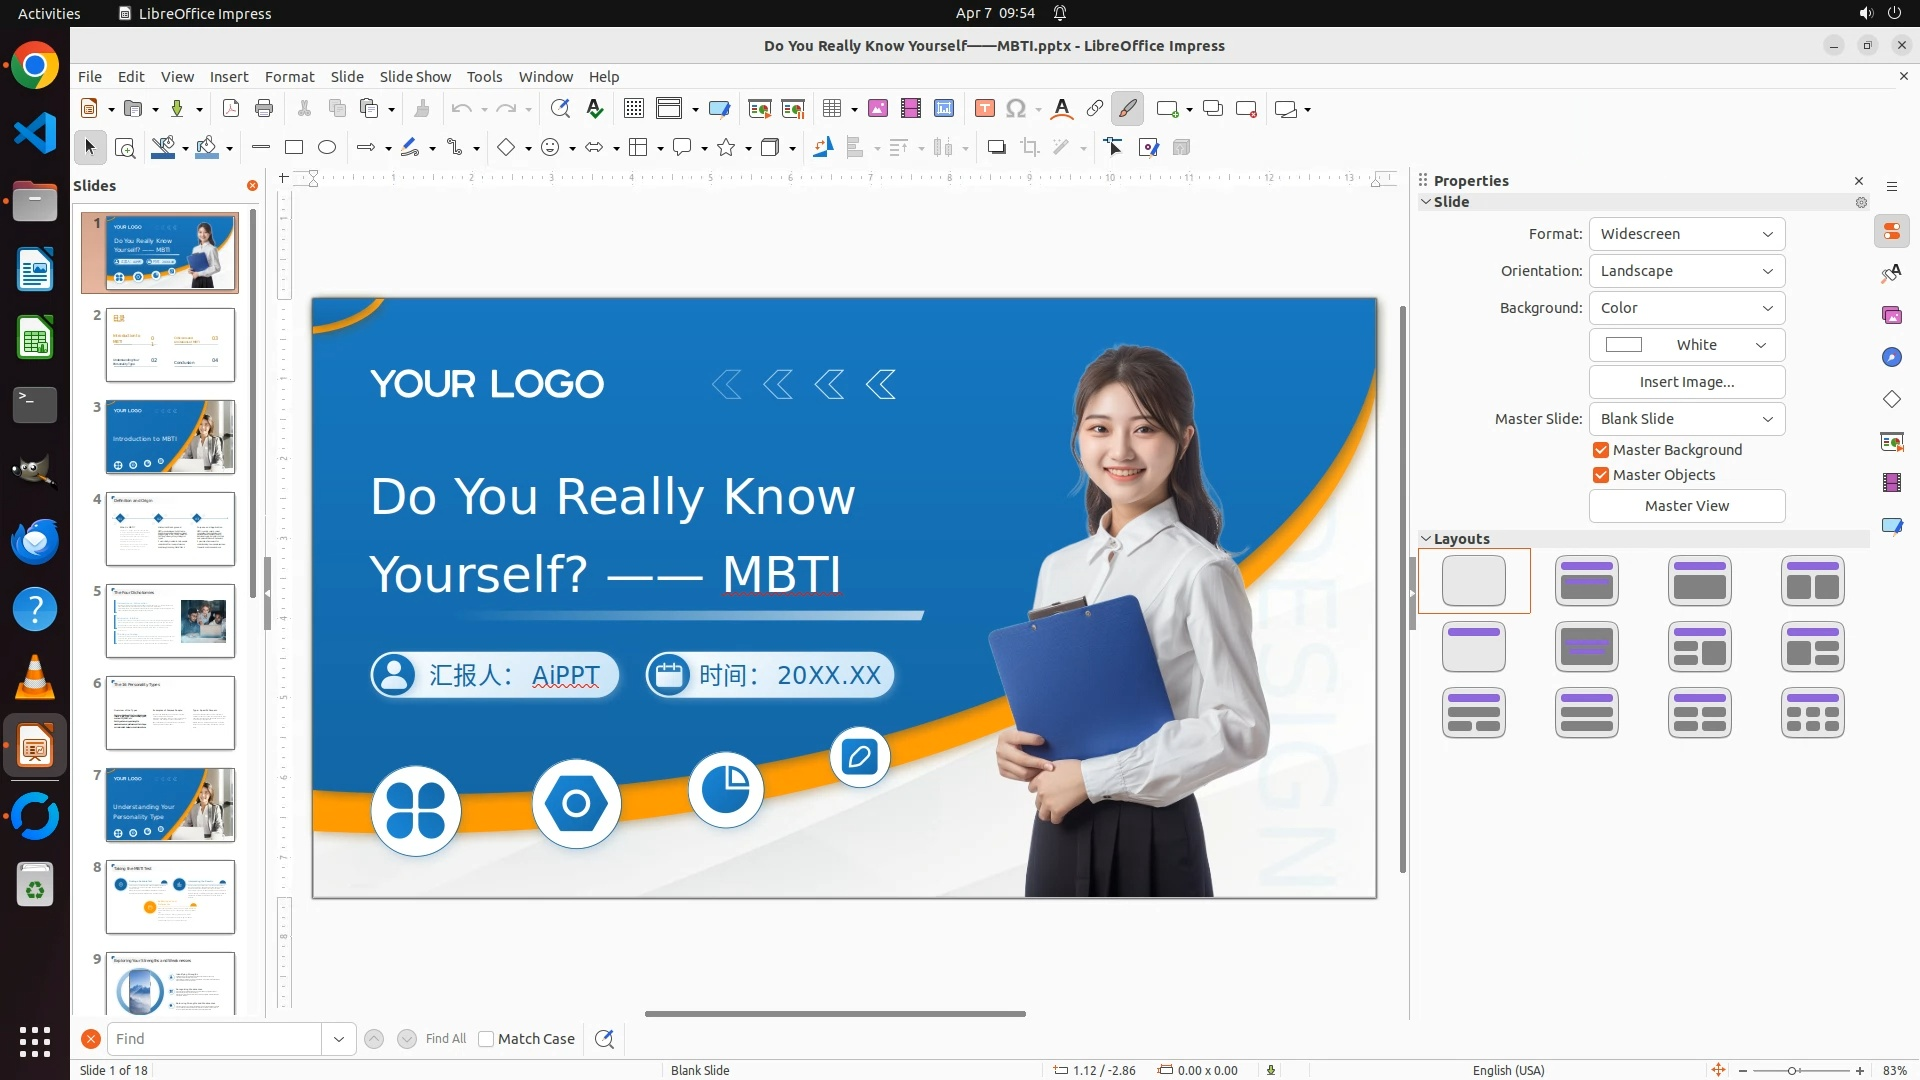Screen dimensions: 1920x1080
Task: Click the Master View button
Action: [x=1686, y=506]
